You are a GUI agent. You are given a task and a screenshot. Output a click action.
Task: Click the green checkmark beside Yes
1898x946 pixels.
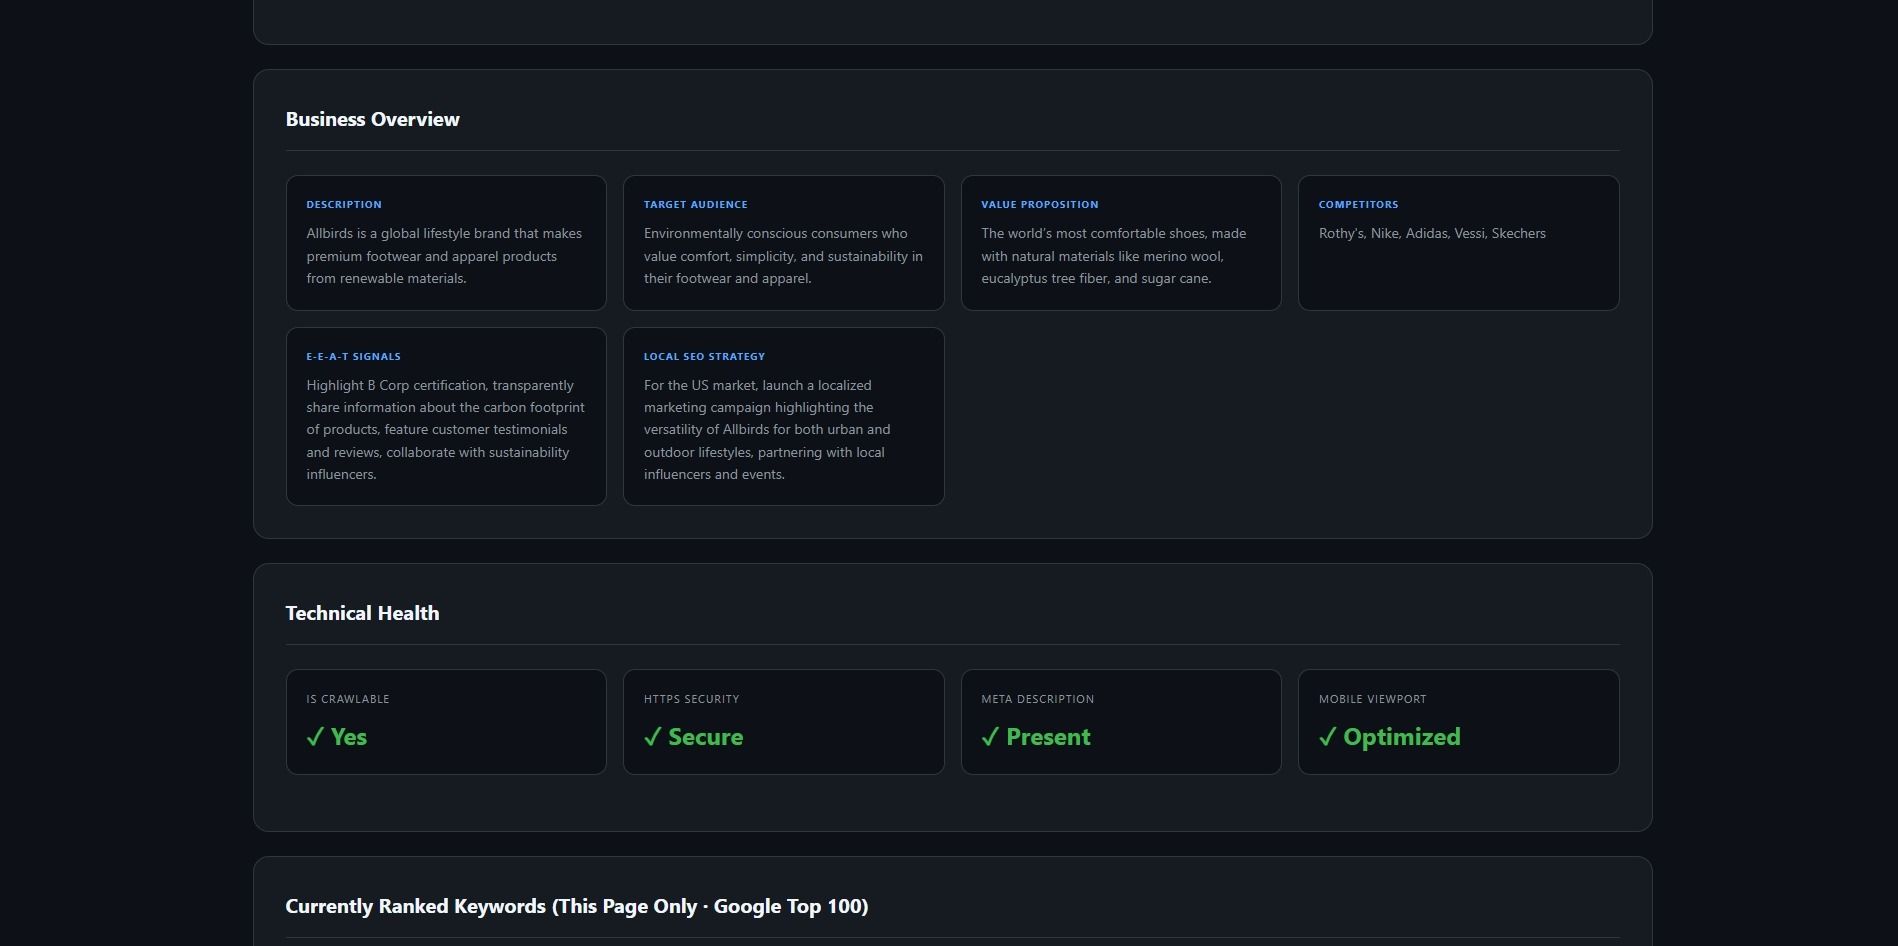point(315,737)
